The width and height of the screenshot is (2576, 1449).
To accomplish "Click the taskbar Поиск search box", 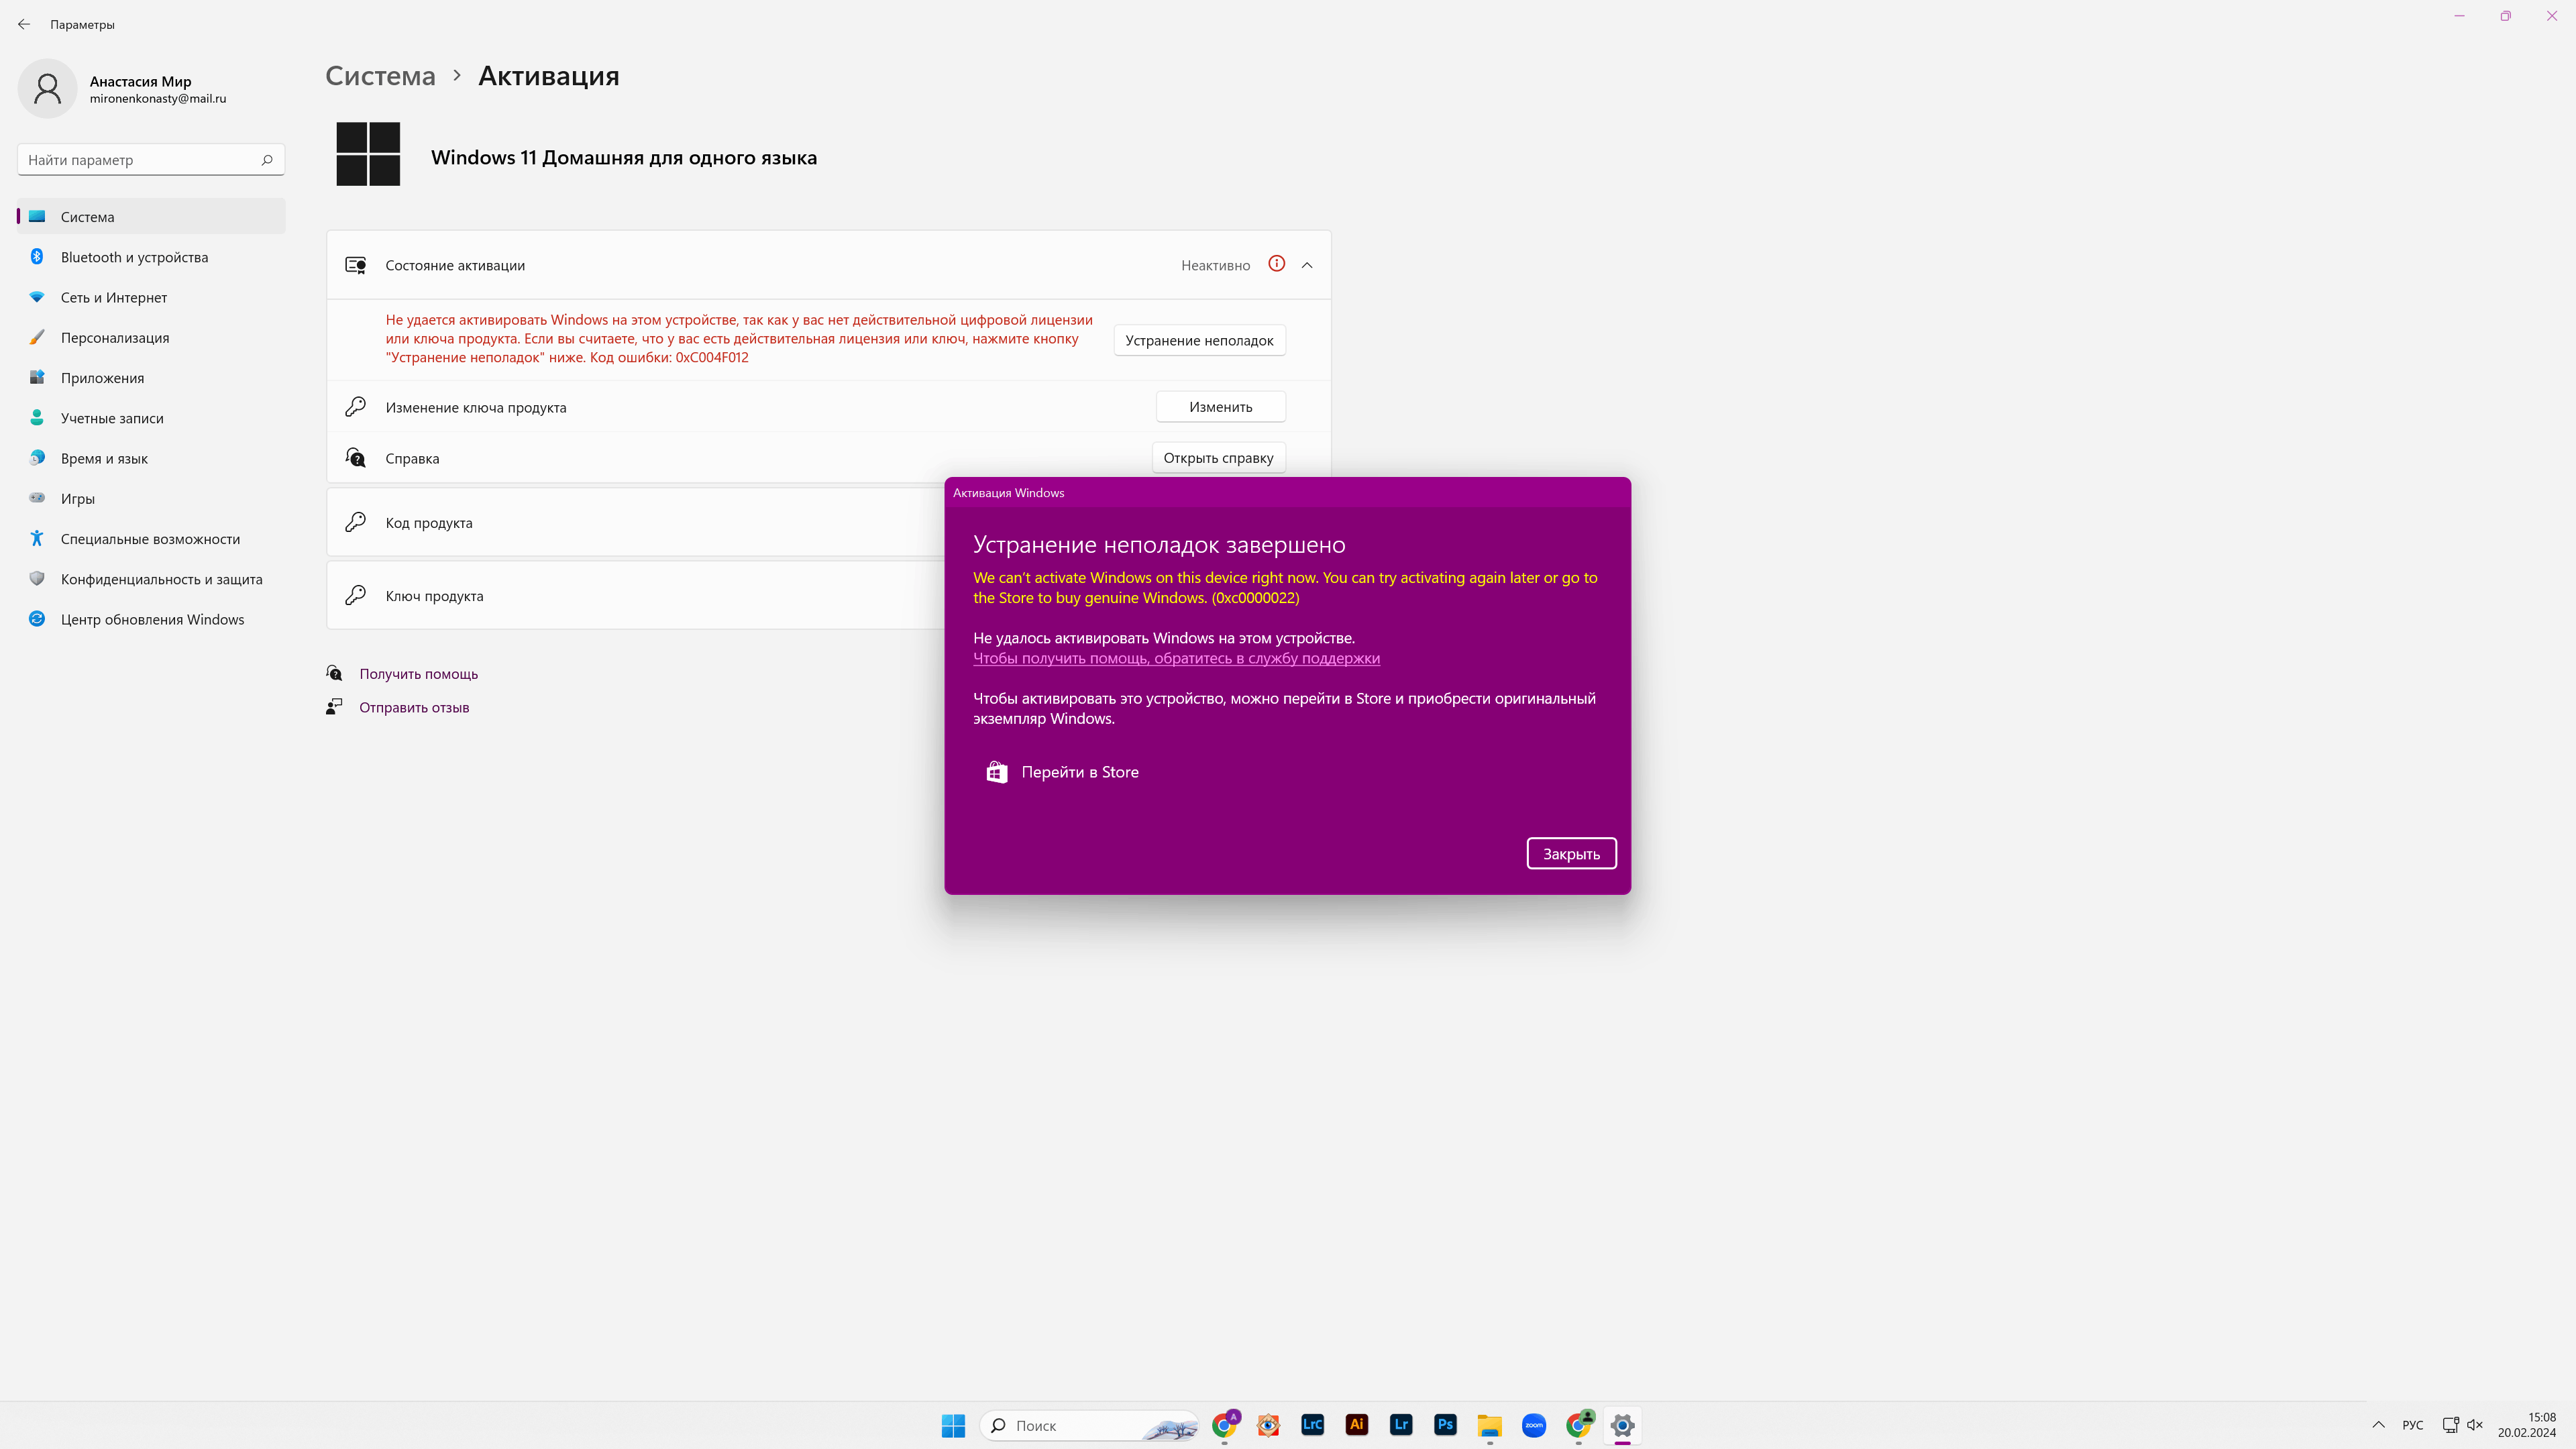I will (x=1090, y=1425).
